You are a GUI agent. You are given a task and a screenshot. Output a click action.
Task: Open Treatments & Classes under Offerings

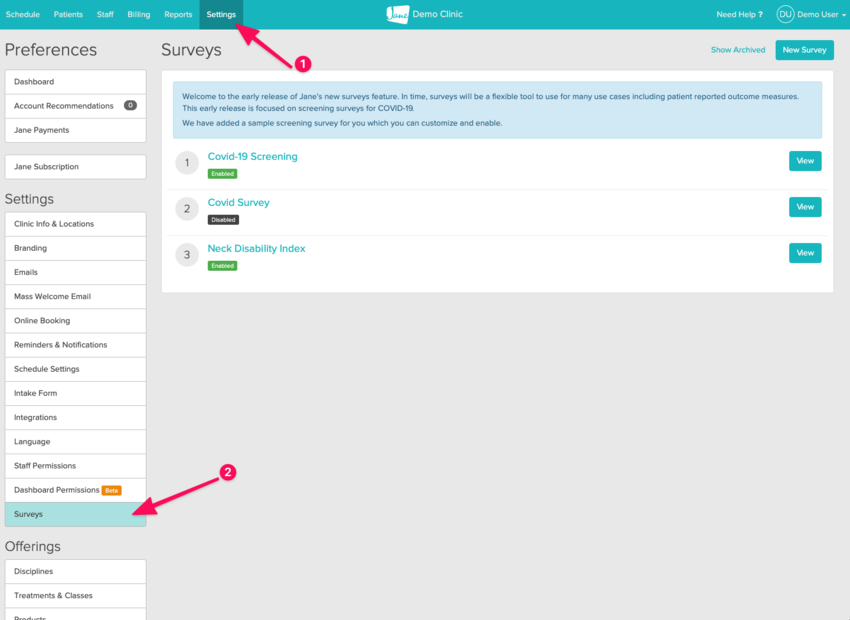point(53,596)
